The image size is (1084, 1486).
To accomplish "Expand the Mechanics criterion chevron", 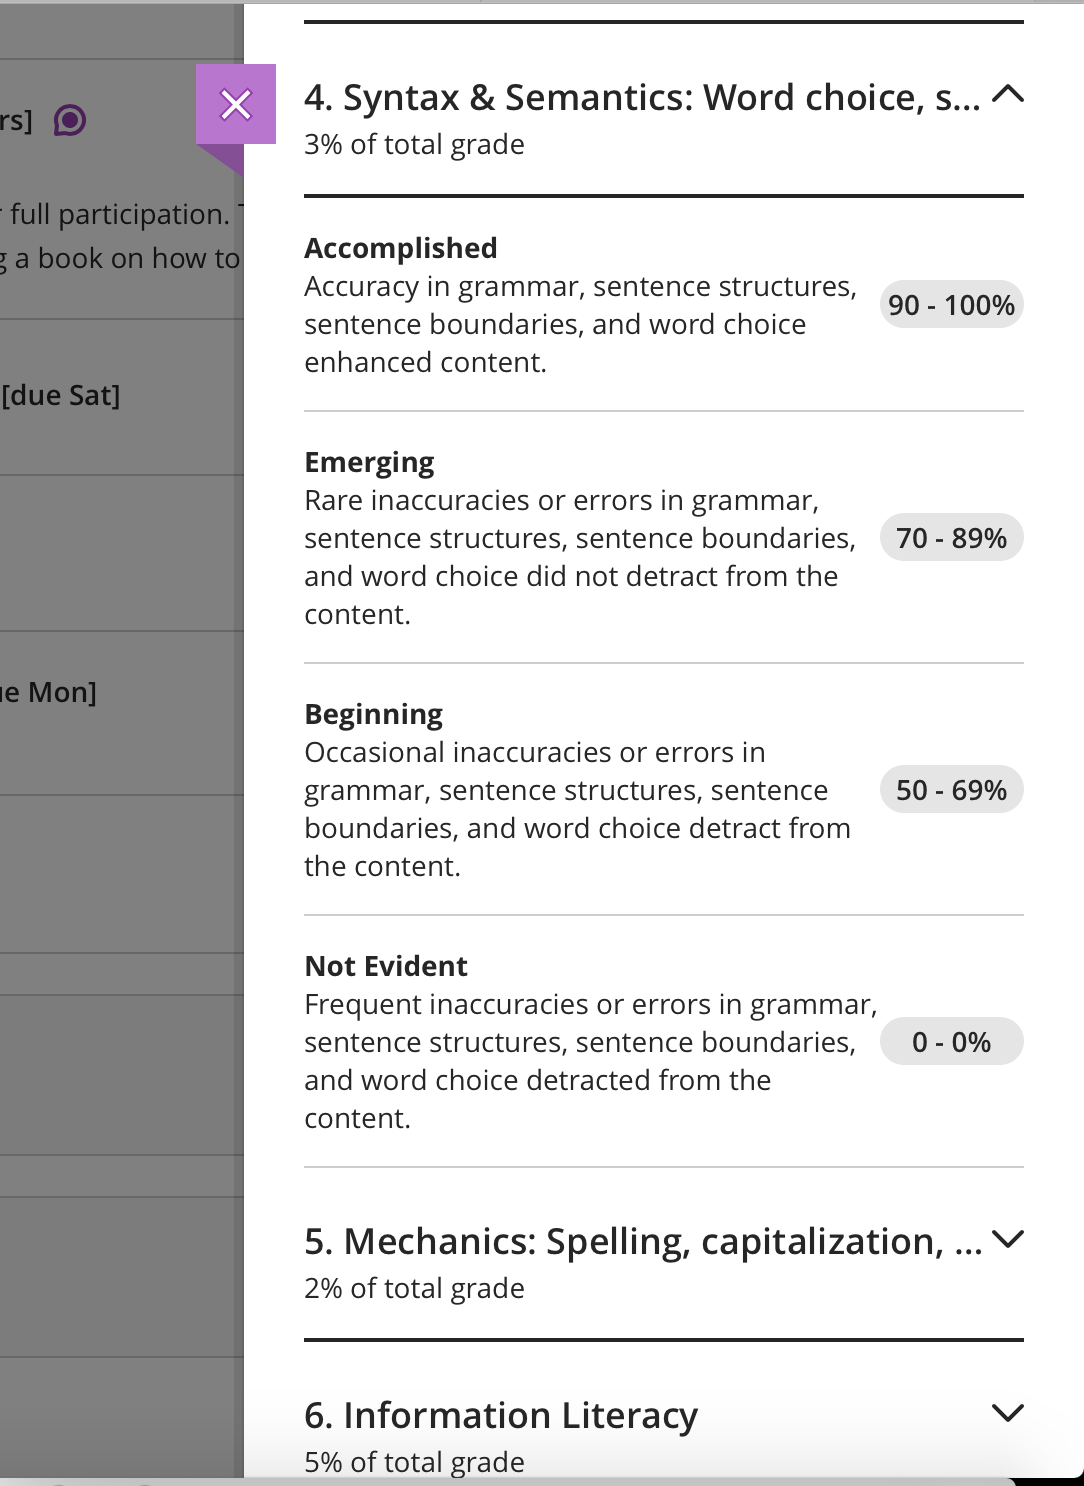I will click(1008, 1239).
